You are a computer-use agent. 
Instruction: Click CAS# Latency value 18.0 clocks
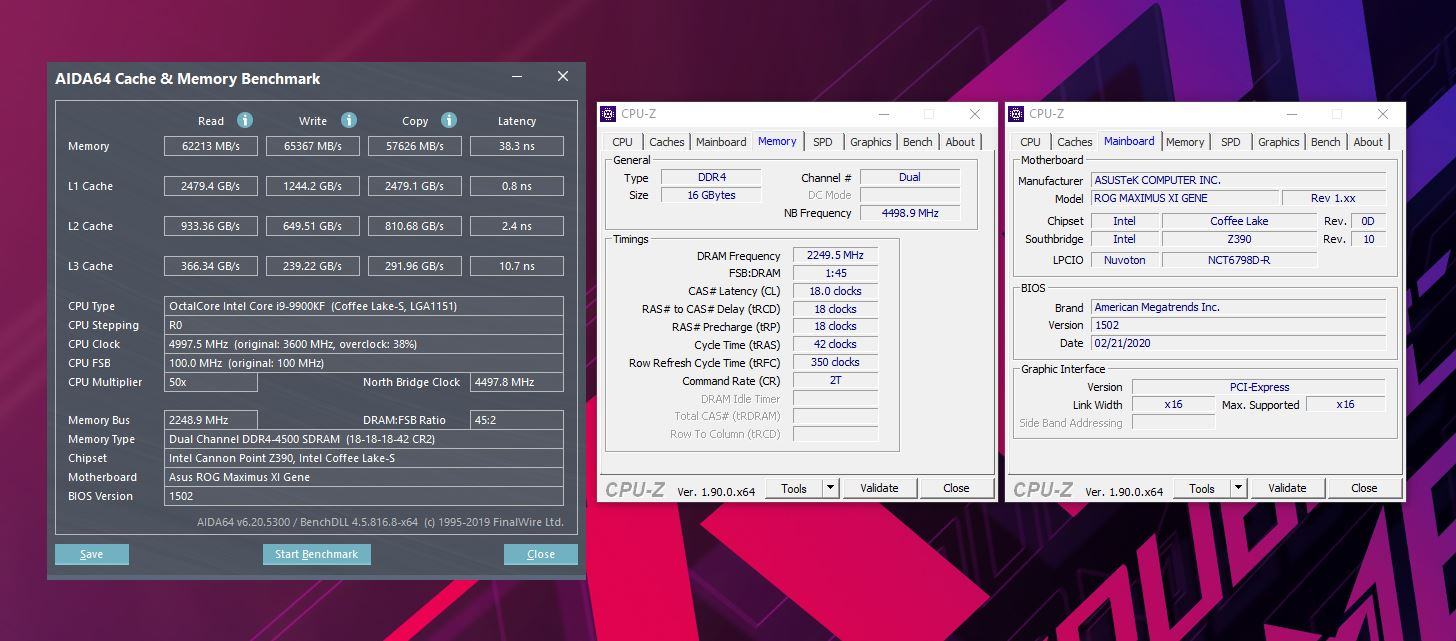[835, 291]
